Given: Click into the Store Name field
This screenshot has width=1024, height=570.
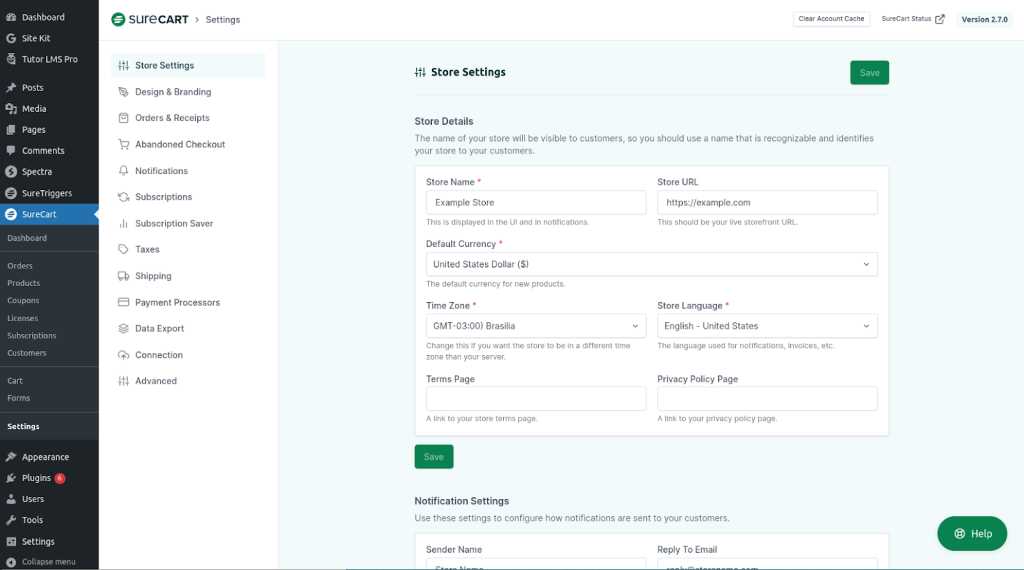Looking at the screenshot, I should (x=535, y=202).
